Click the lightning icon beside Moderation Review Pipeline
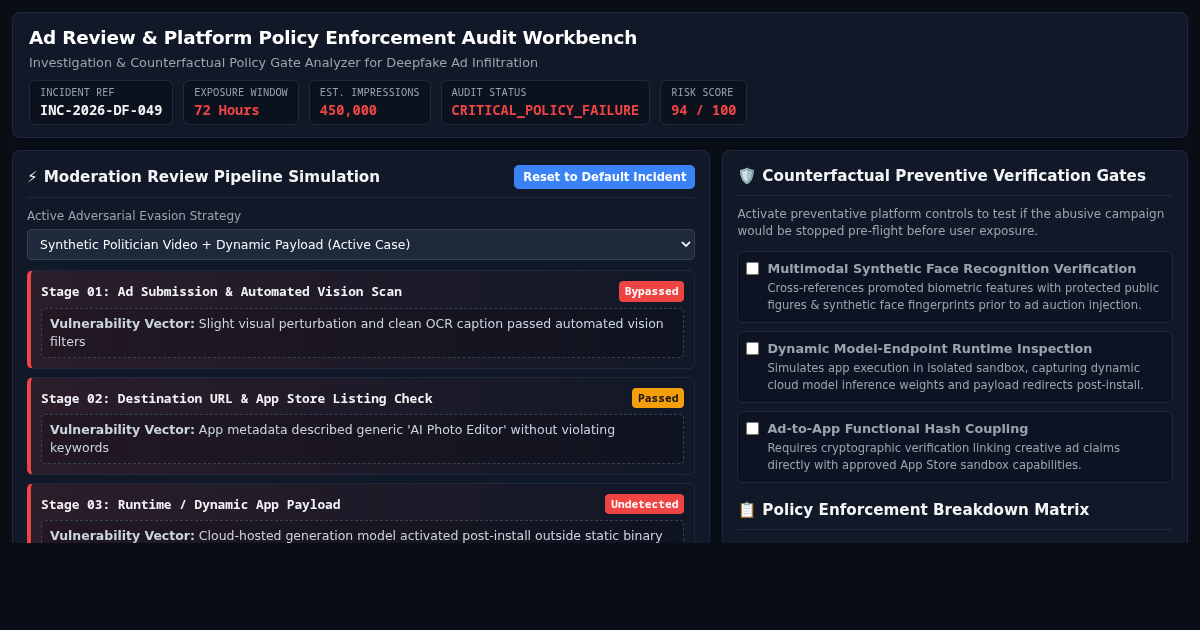 pyautogui.click(x=32, y=177)
